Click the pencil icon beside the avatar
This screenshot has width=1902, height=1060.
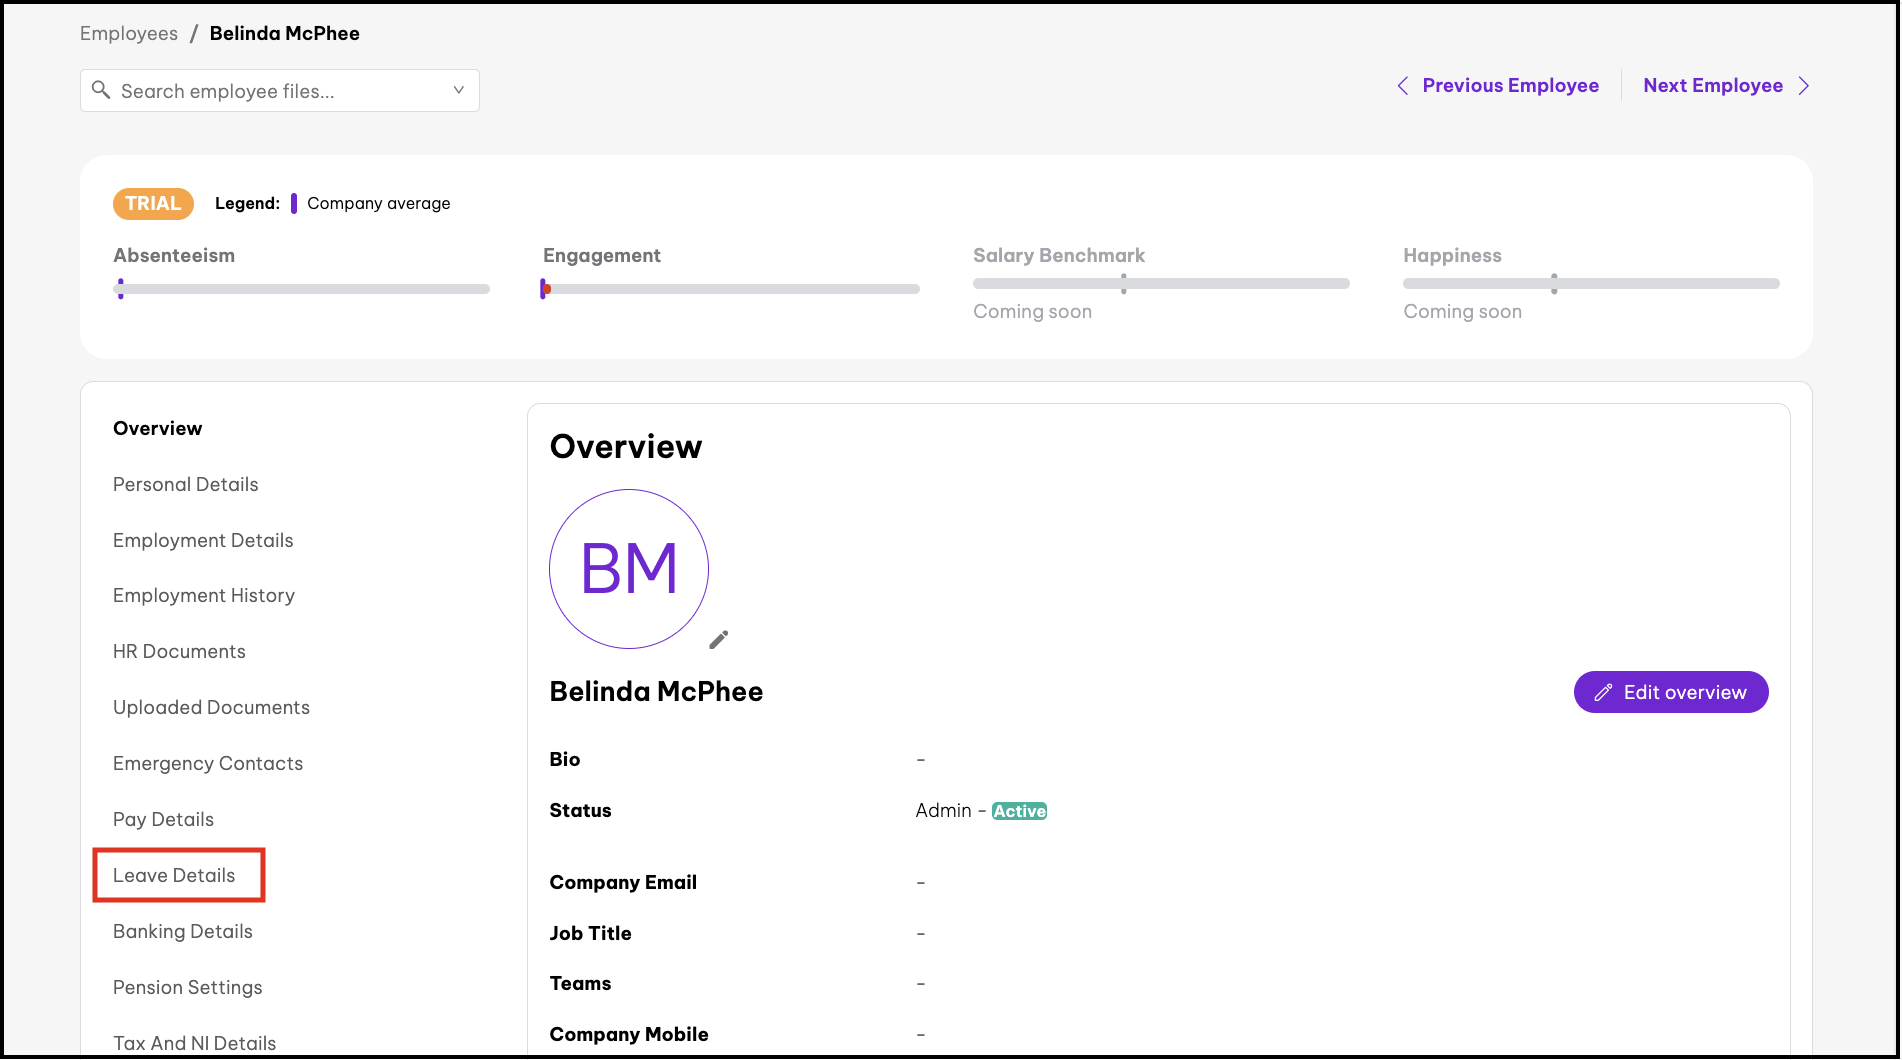pos(718,640)
